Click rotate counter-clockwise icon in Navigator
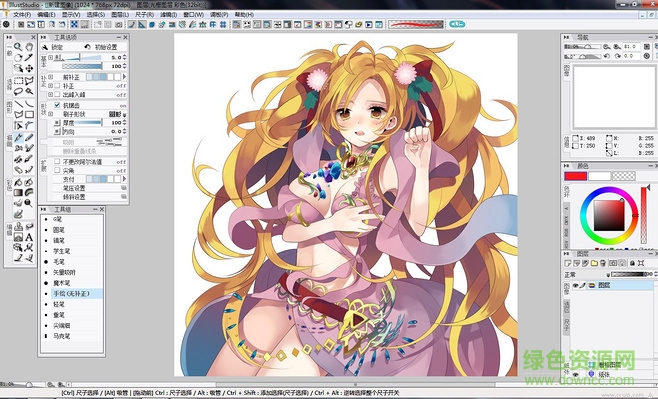 click(x=607, y=56)
